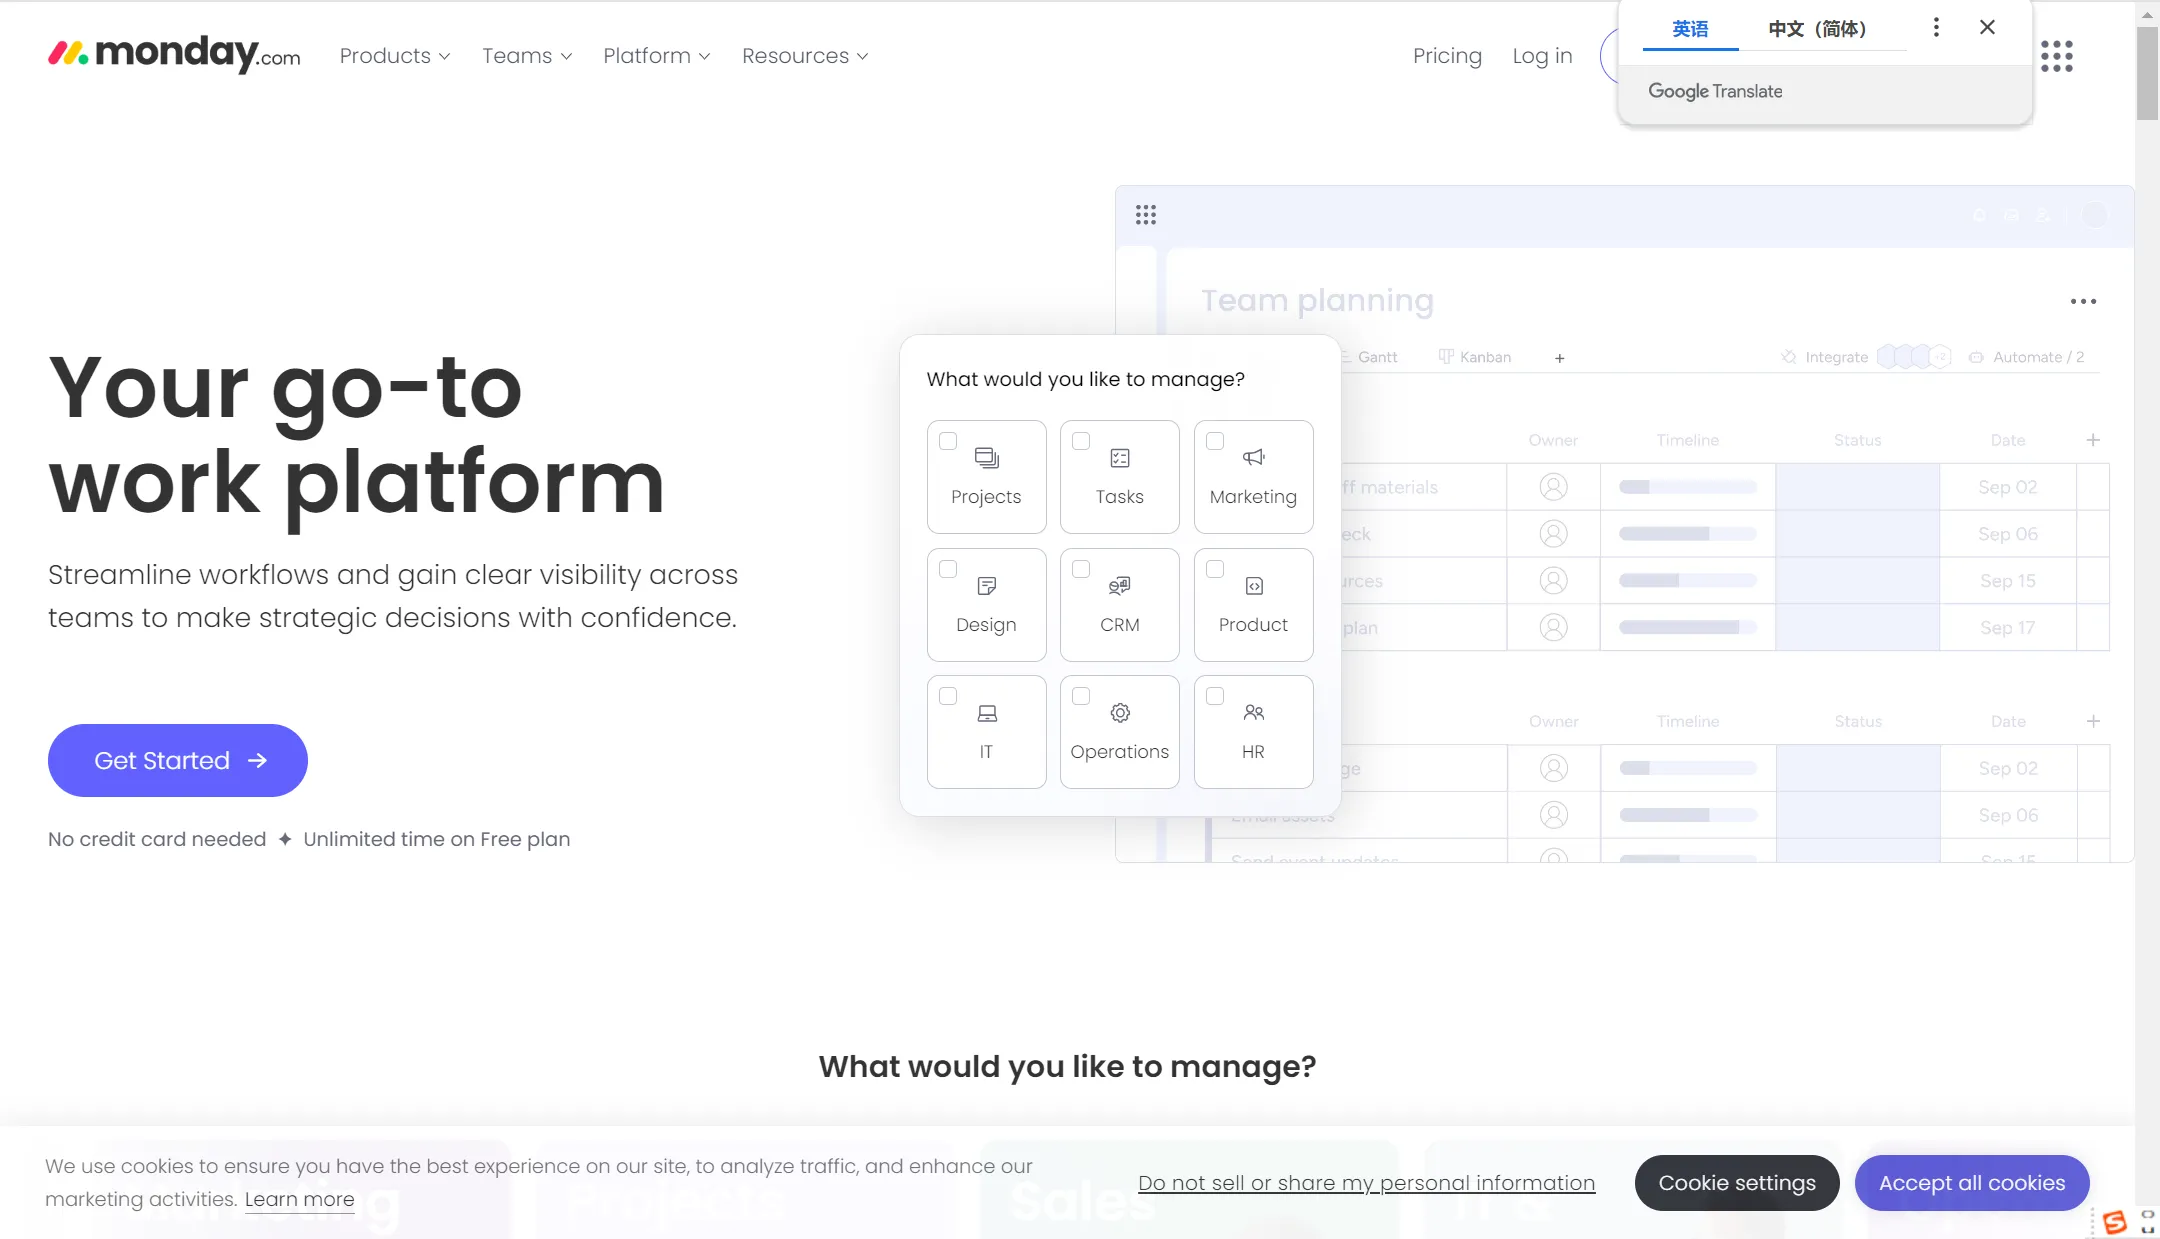Image resolution: width=2160 pixels, height=1239 pixels.
Task: Click the Sep 06 date in top table
Action: (2008, 534)
